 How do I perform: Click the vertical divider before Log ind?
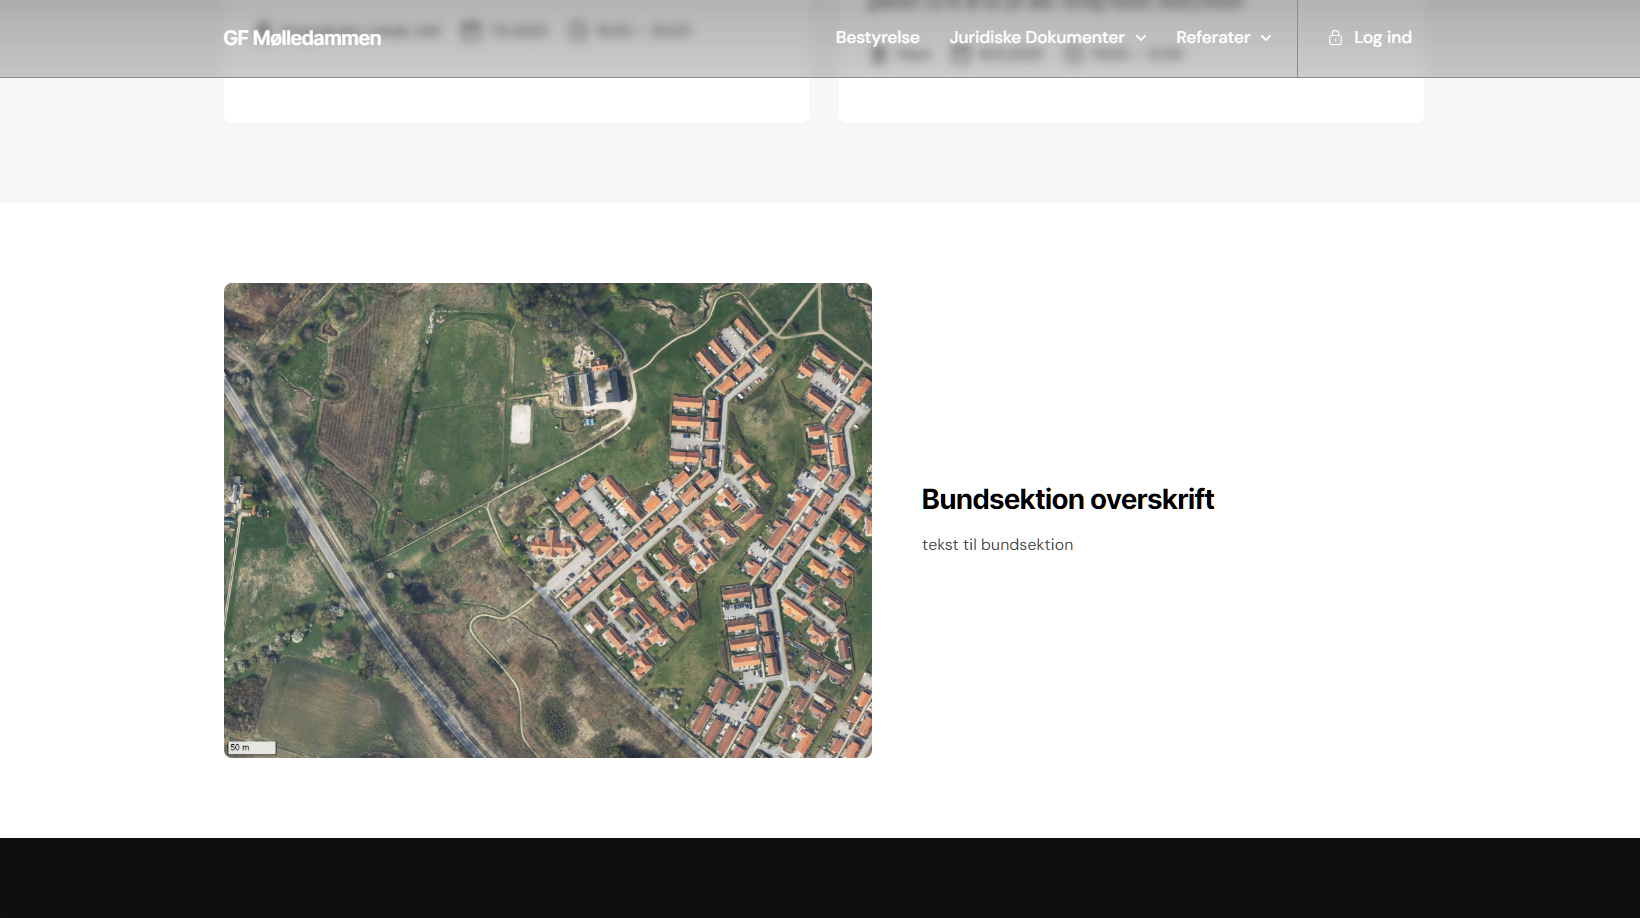point(1297,38)
